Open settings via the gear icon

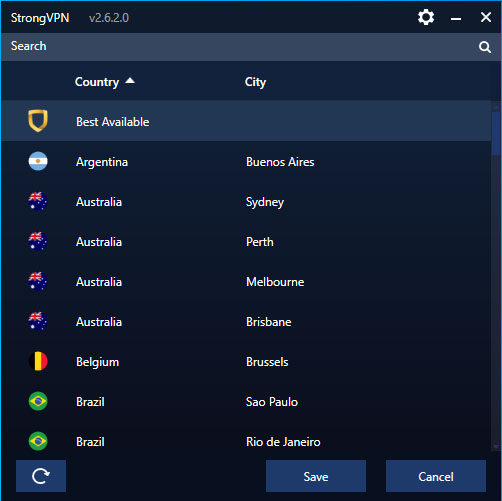pyautogui.click(x=426, y=17)
